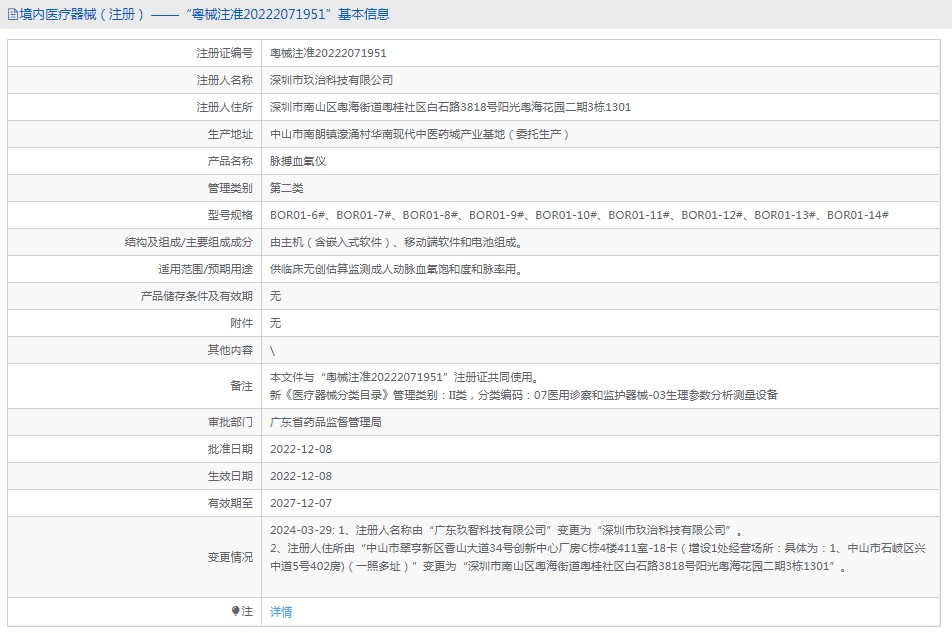Click the 注册证编号 label cell
952x633 pixels.
click(134, 53)
